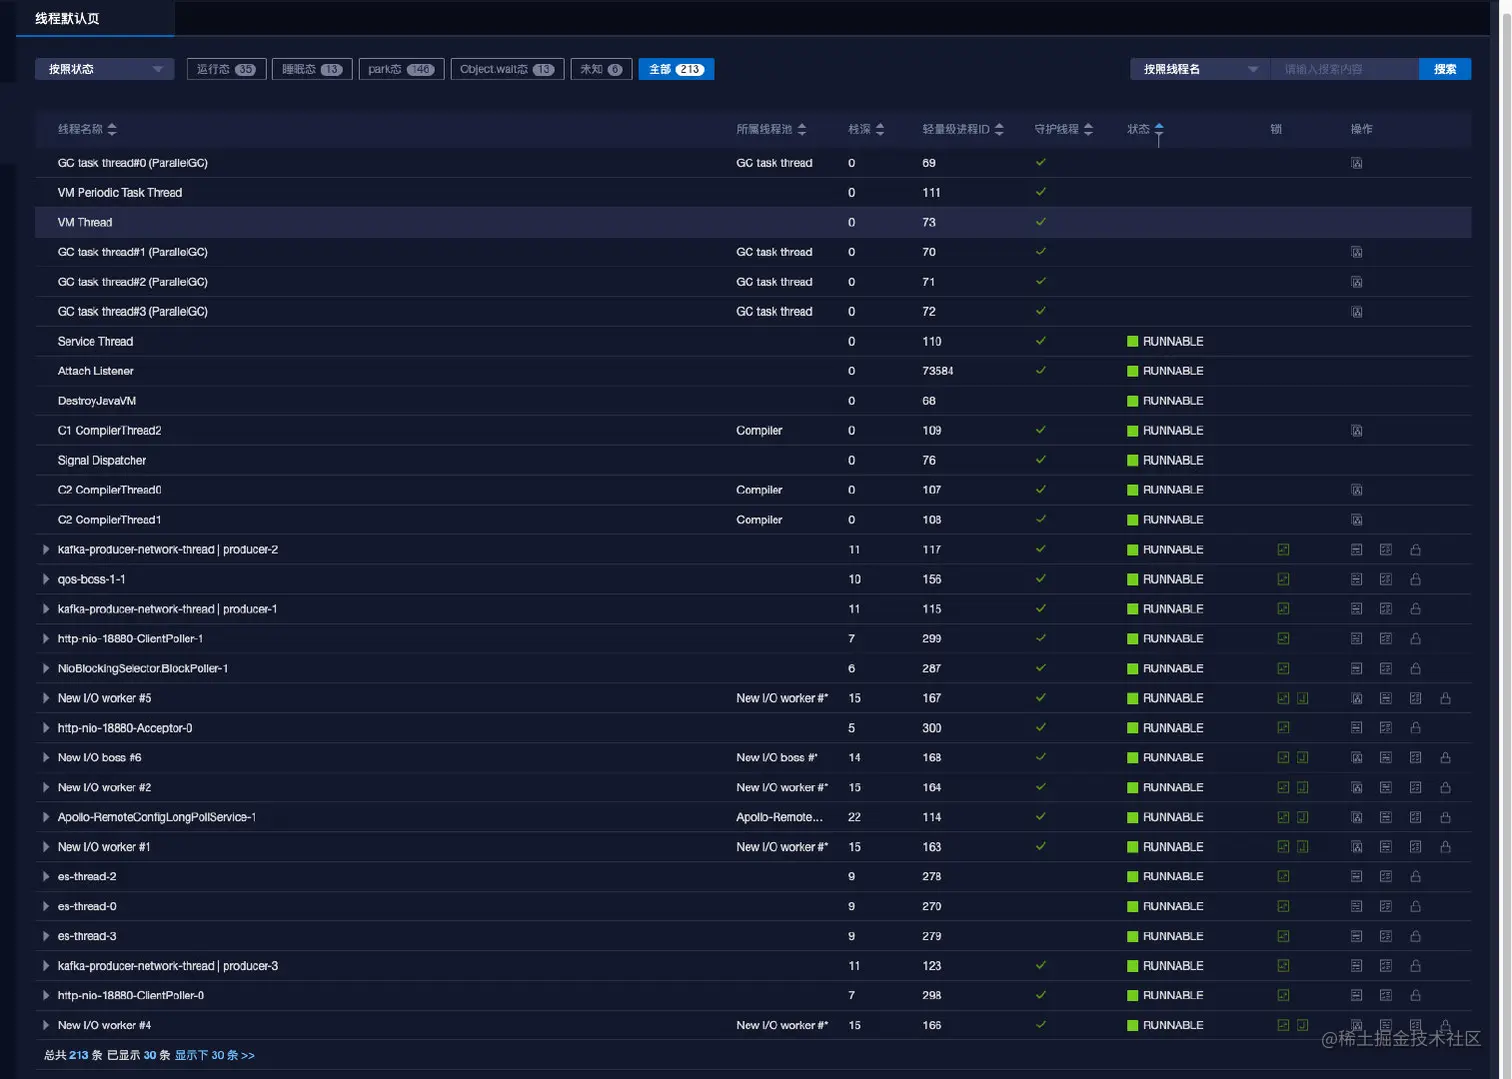Expand the NioBlockingSelector.BlockPoller-1 row

46,669
